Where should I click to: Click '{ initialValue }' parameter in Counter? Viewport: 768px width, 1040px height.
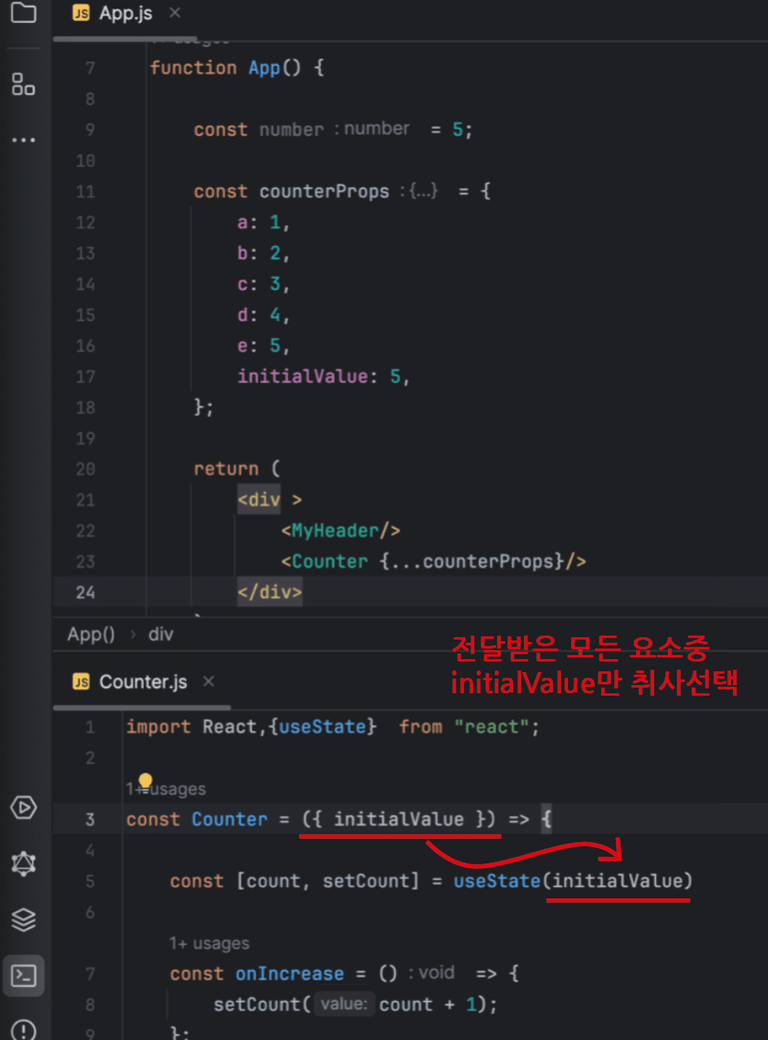(x=398, y=819)
